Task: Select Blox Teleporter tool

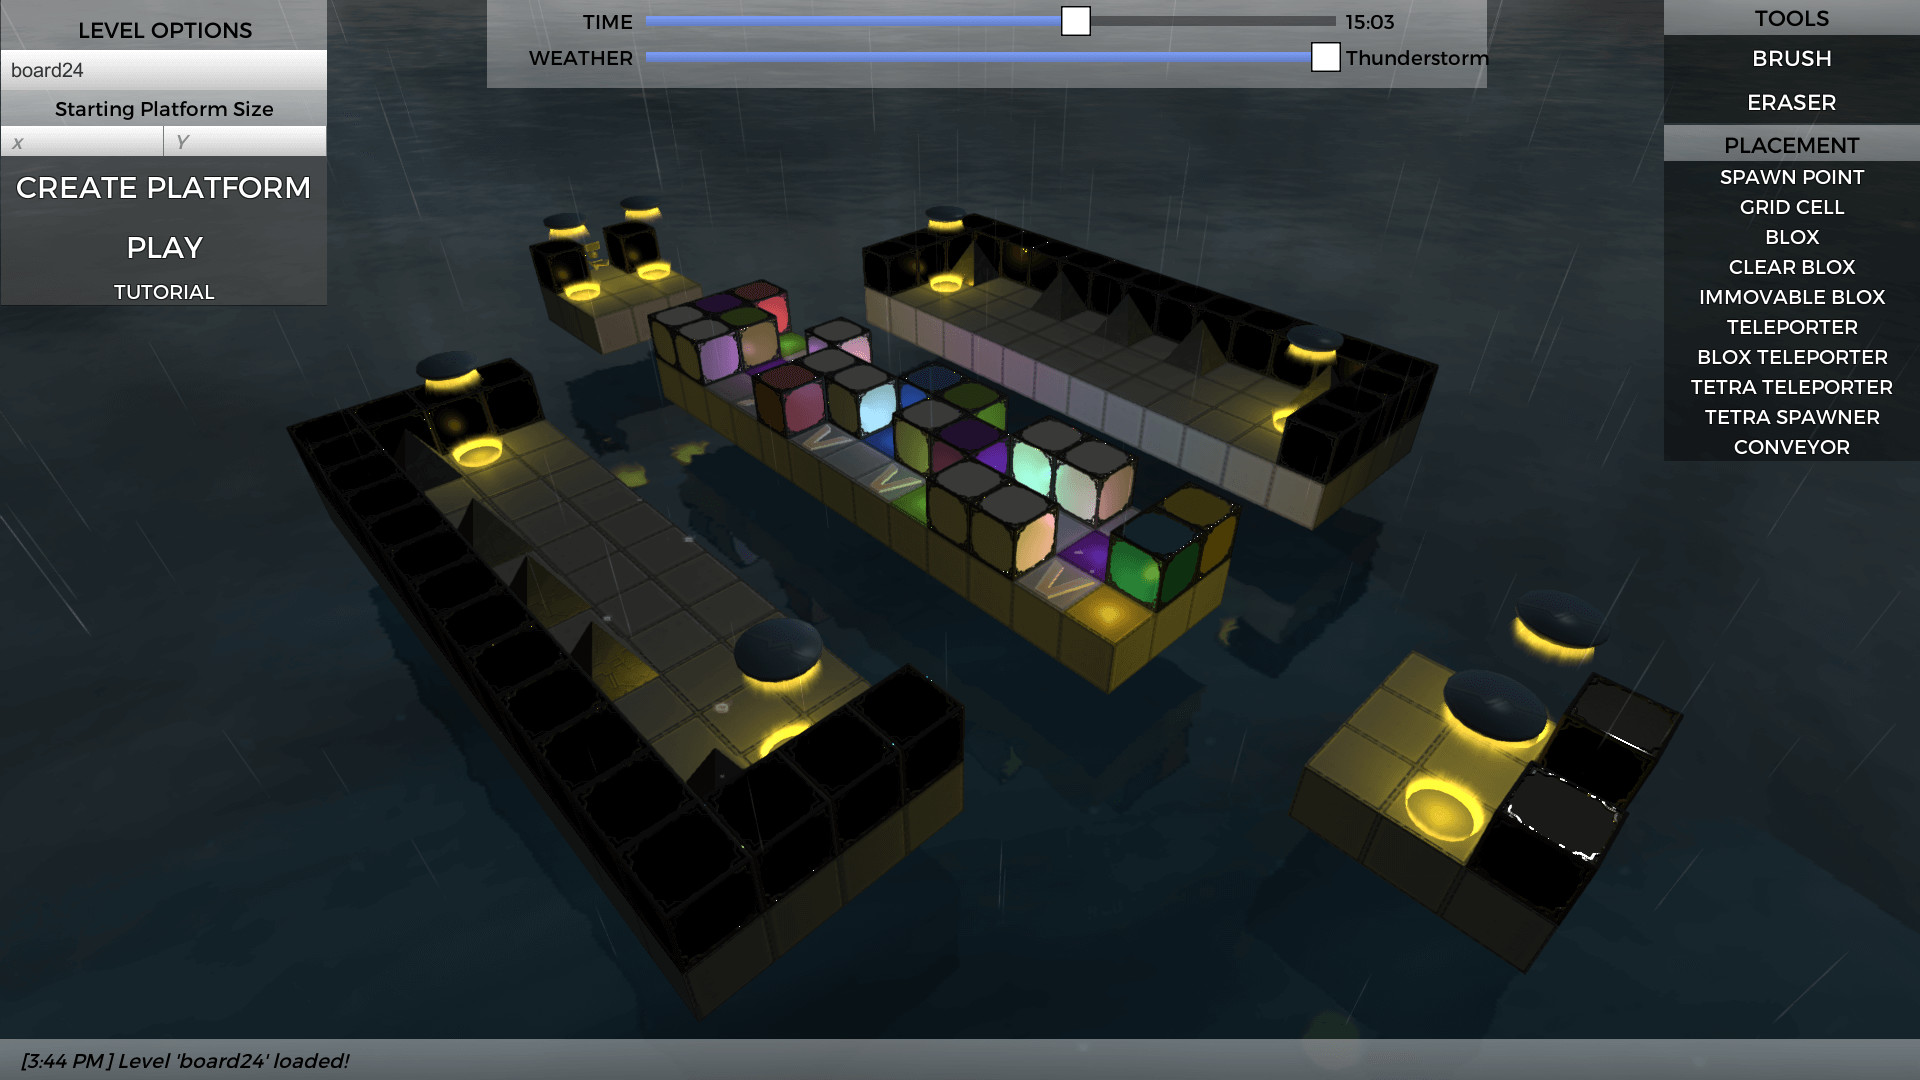Action: [1791, 356]
